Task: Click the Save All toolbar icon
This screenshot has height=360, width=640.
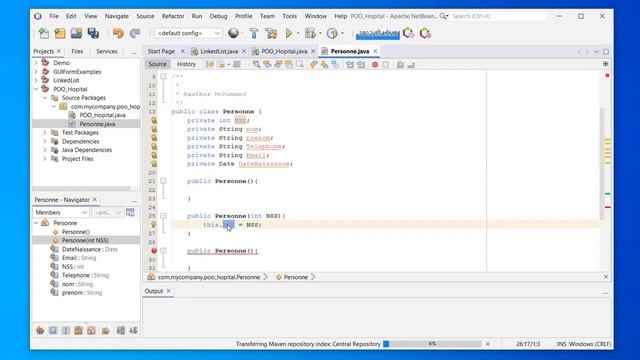Action: coord(93,33)
